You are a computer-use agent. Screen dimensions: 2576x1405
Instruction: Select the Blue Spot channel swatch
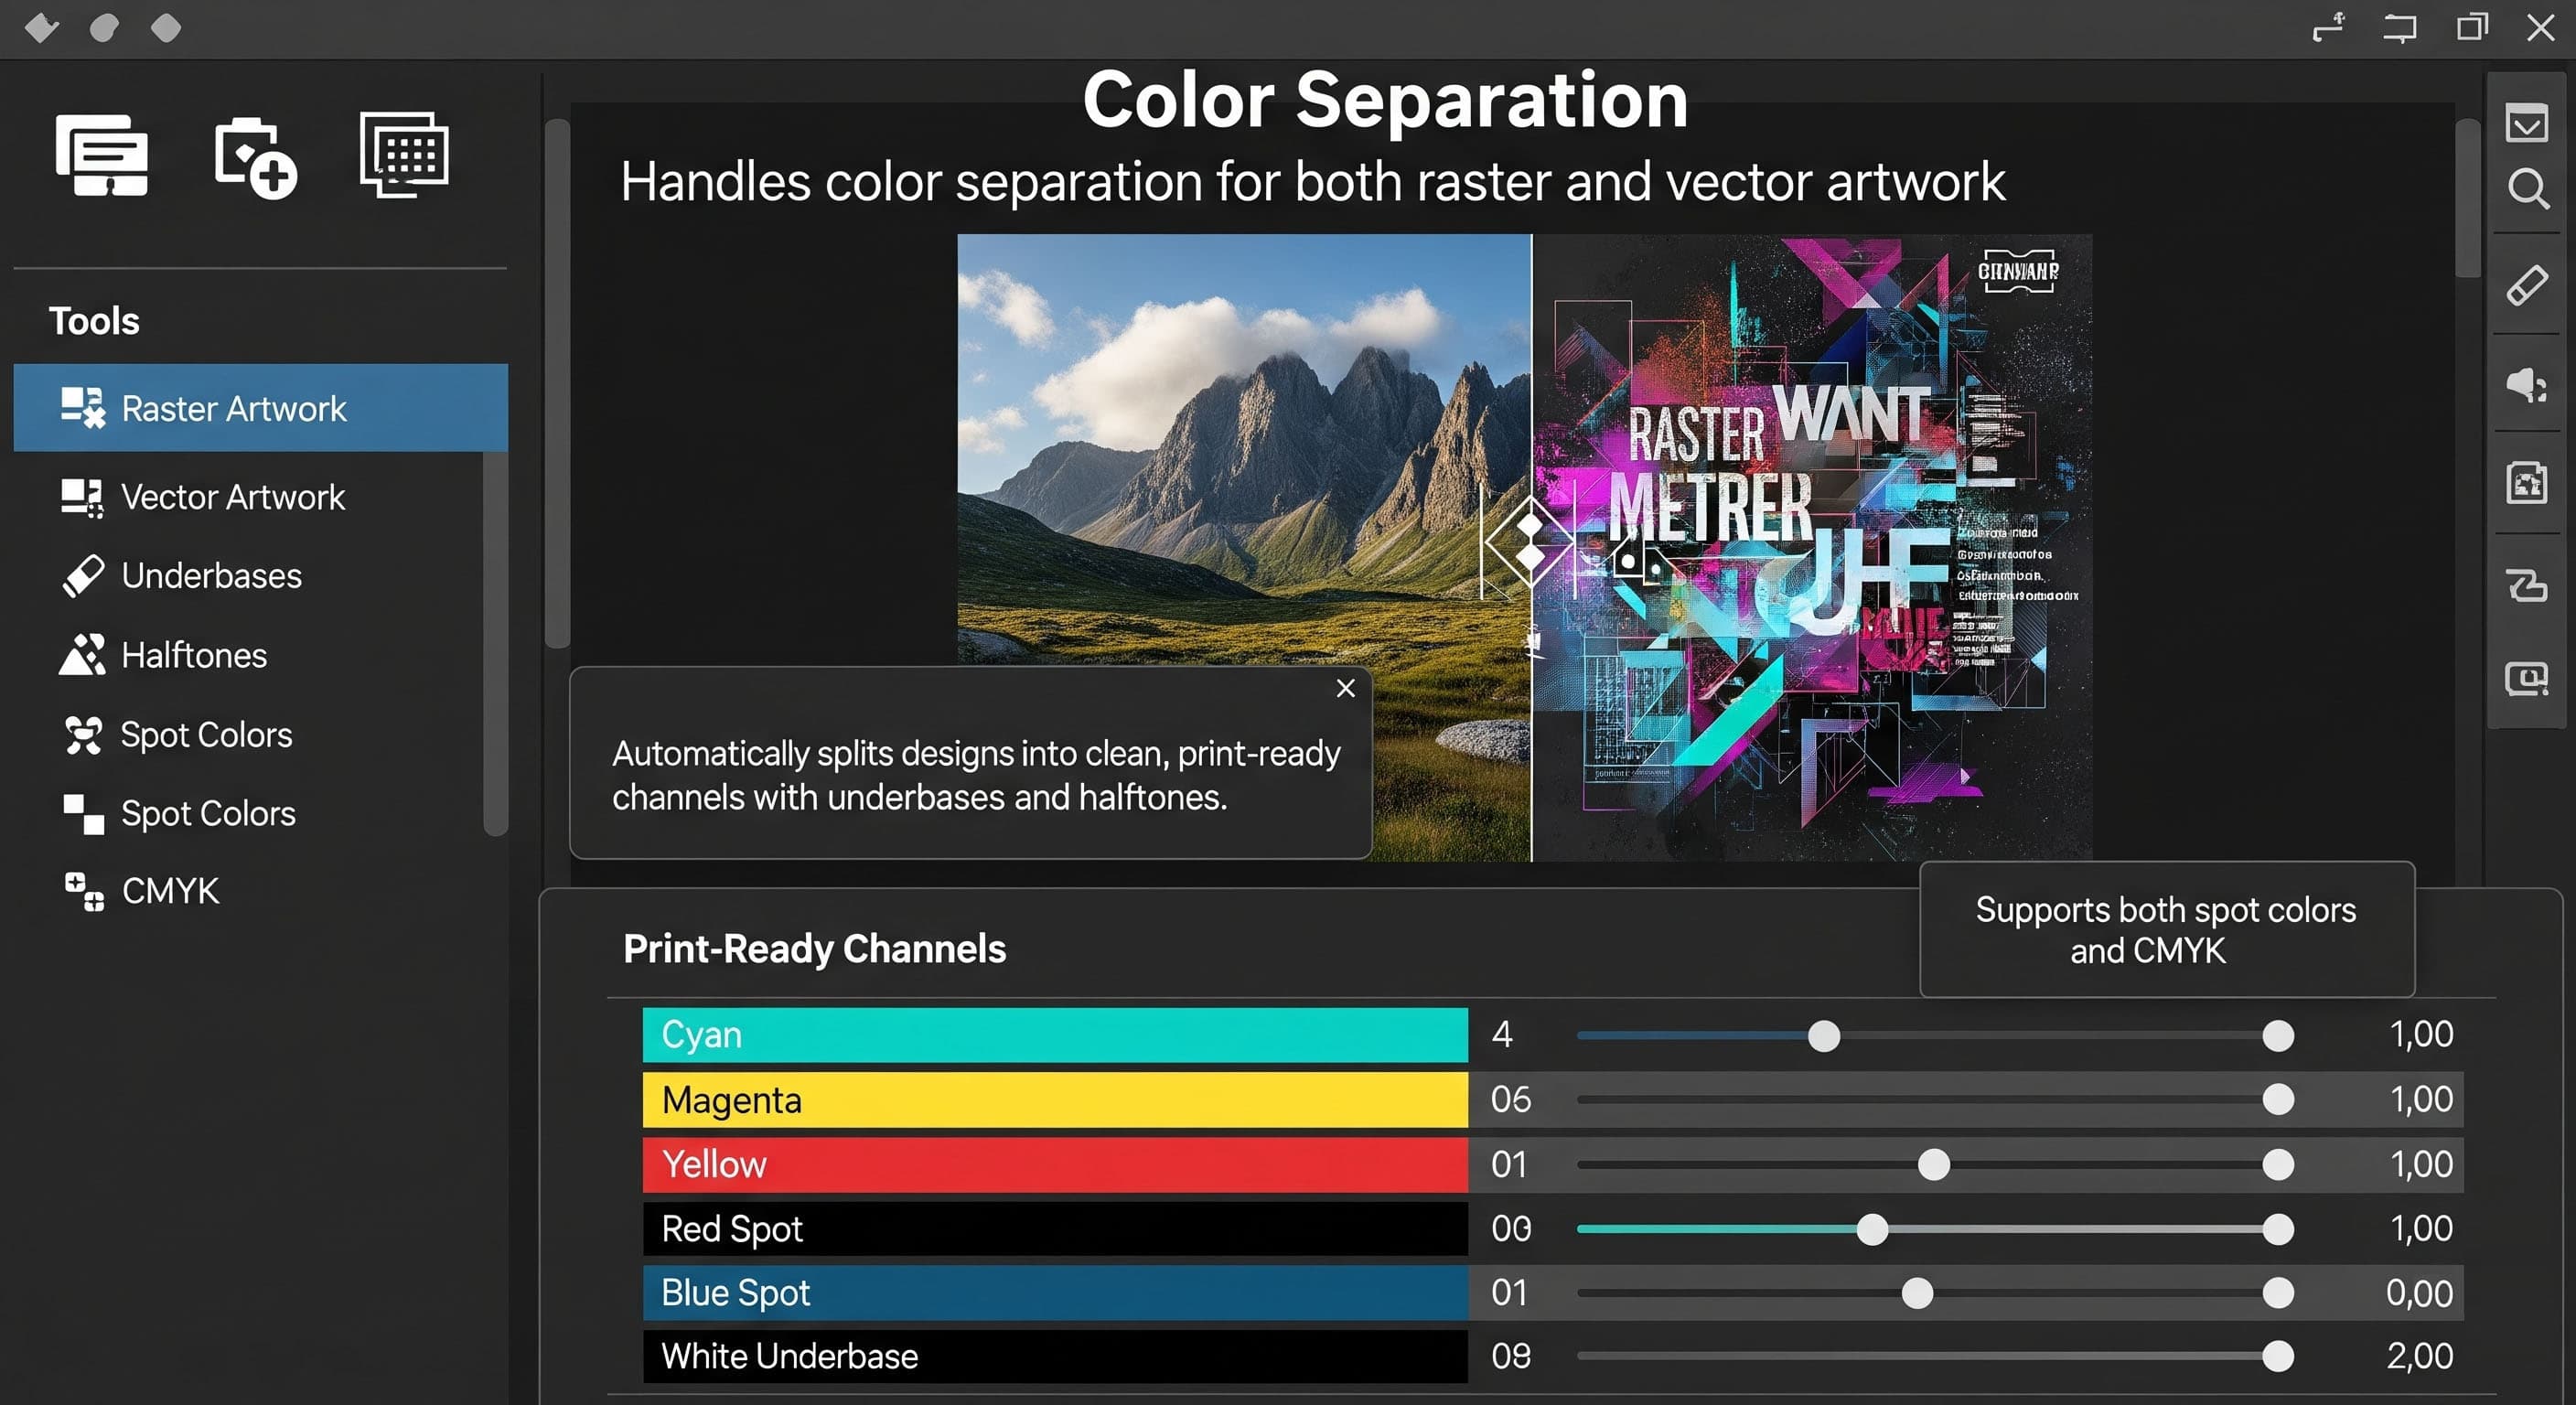click(x=1054, y=1293)
